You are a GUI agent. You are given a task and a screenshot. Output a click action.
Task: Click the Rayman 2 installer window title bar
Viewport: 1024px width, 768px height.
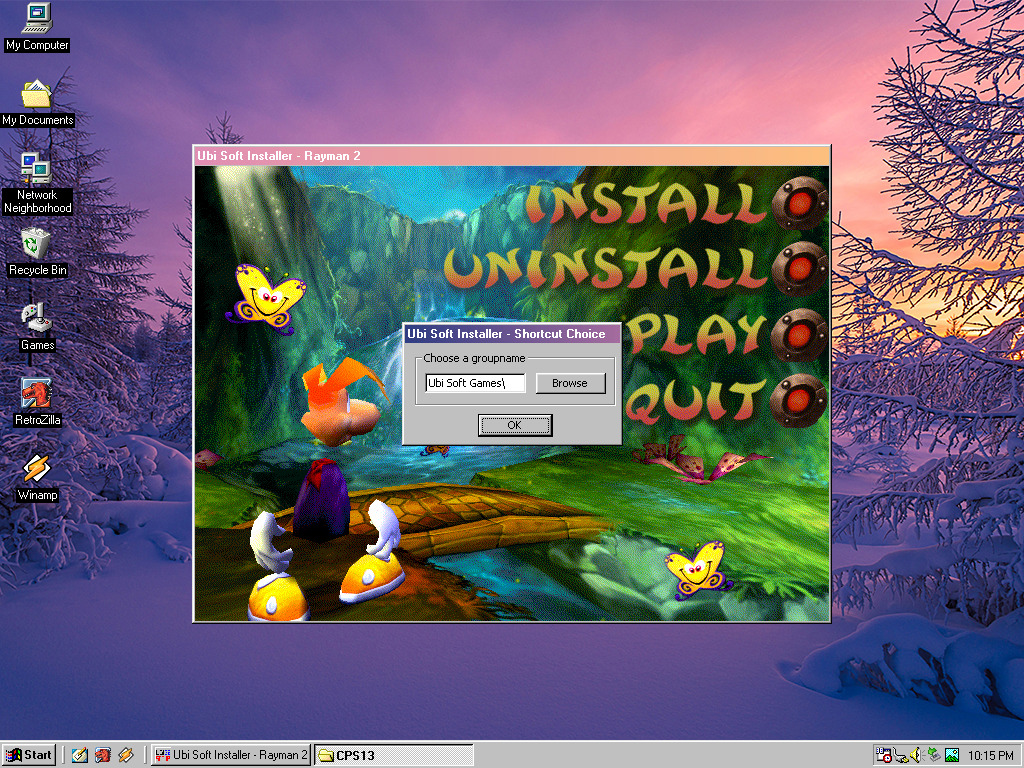point(512,155)
